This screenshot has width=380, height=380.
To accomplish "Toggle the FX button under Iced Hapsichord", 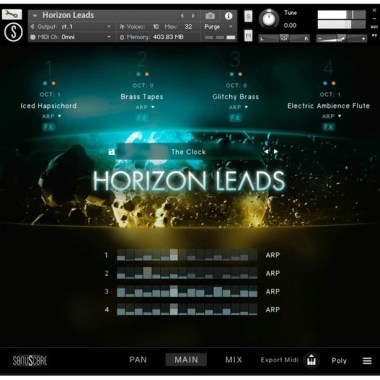I will tap(49, 127).
